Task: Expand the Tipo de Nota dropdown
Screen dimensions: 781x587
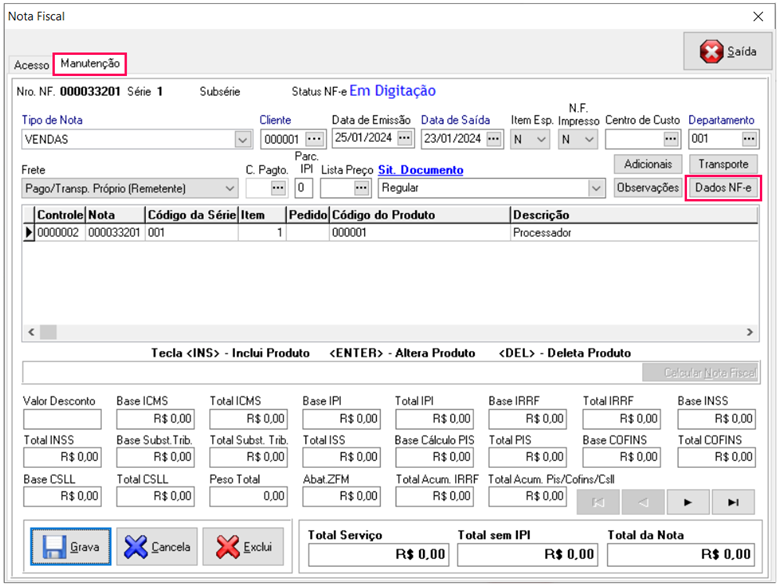Action: click(242, 139)
